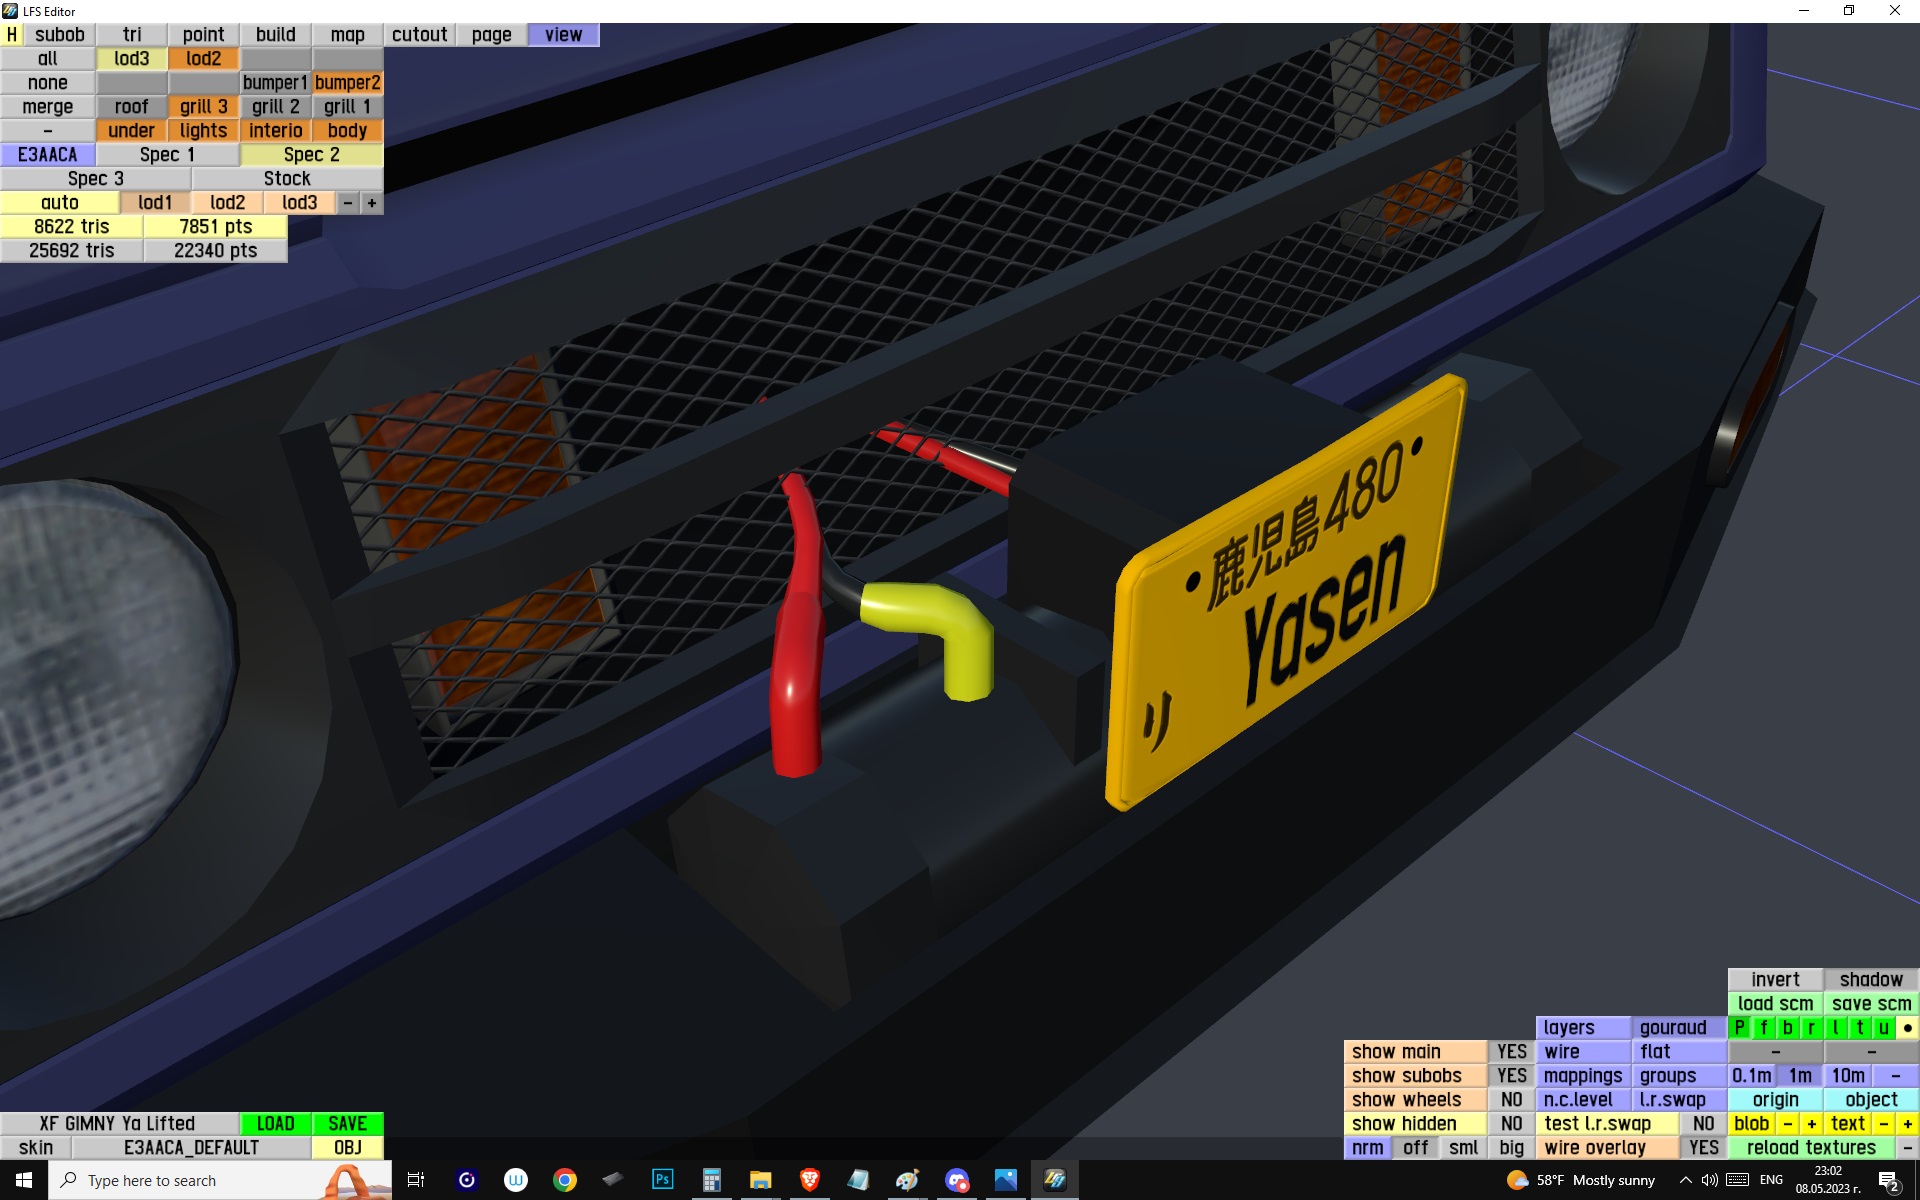Toggle show wheels NO value
This screenshot has height=1200, width=1920.
pyautogui.click(x=1511, y=1099)
